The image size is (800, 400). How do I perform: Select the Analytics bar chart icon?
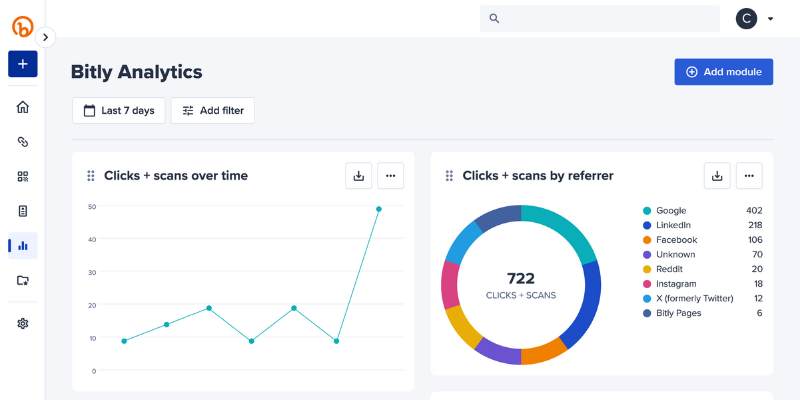tap(22, 246)
